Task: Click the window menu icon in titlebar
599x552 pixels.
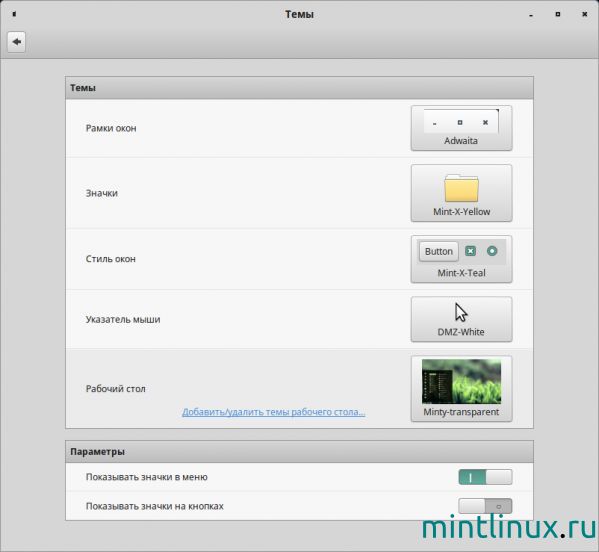Action: point(14,14)
